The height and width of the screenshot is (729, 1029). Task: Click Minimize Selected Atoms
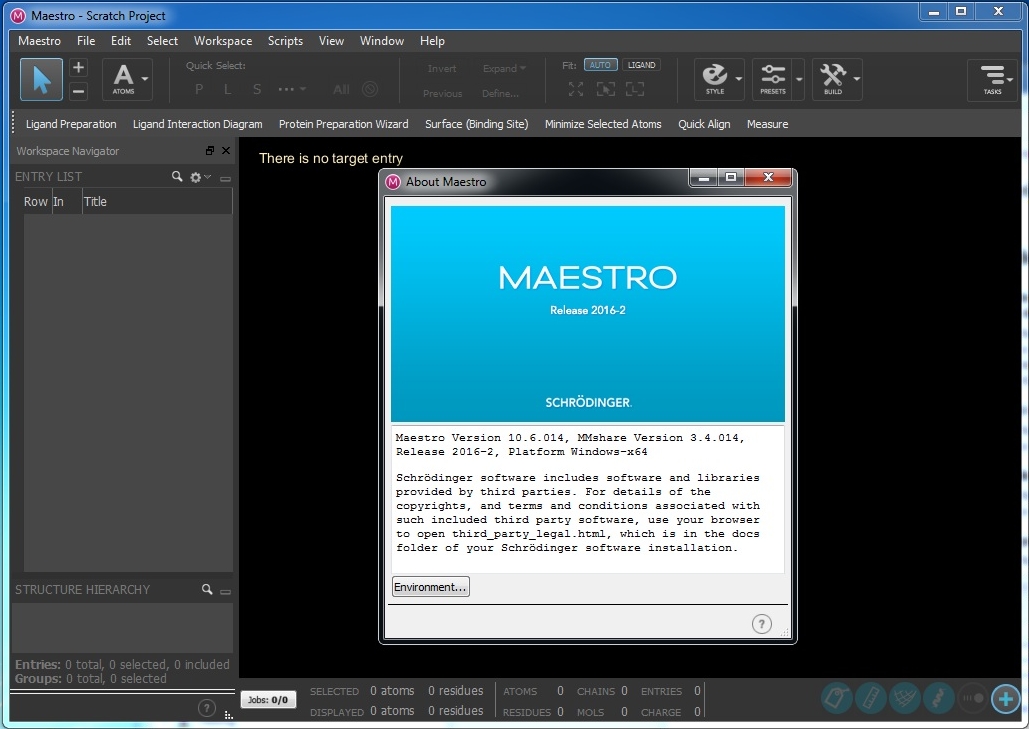[603, 124]
